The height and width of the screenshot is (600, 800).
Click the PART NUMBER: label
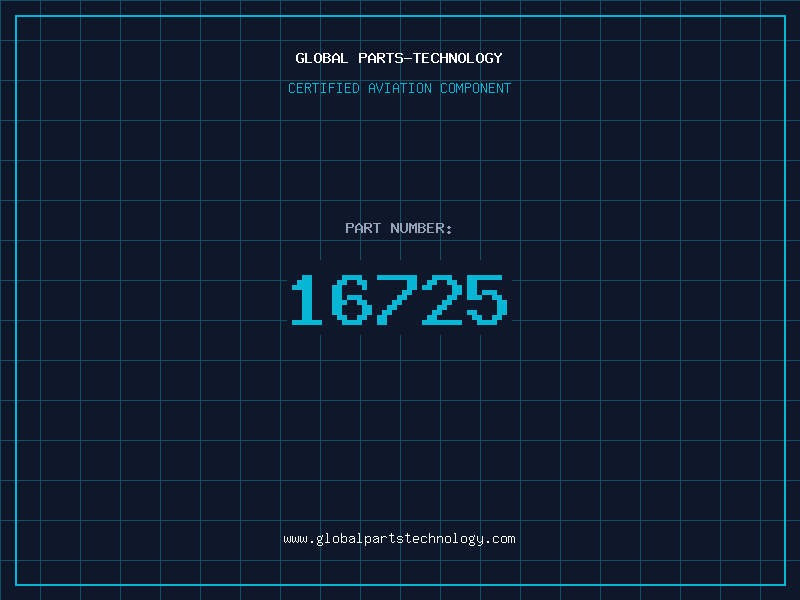(x=398, y=228)
